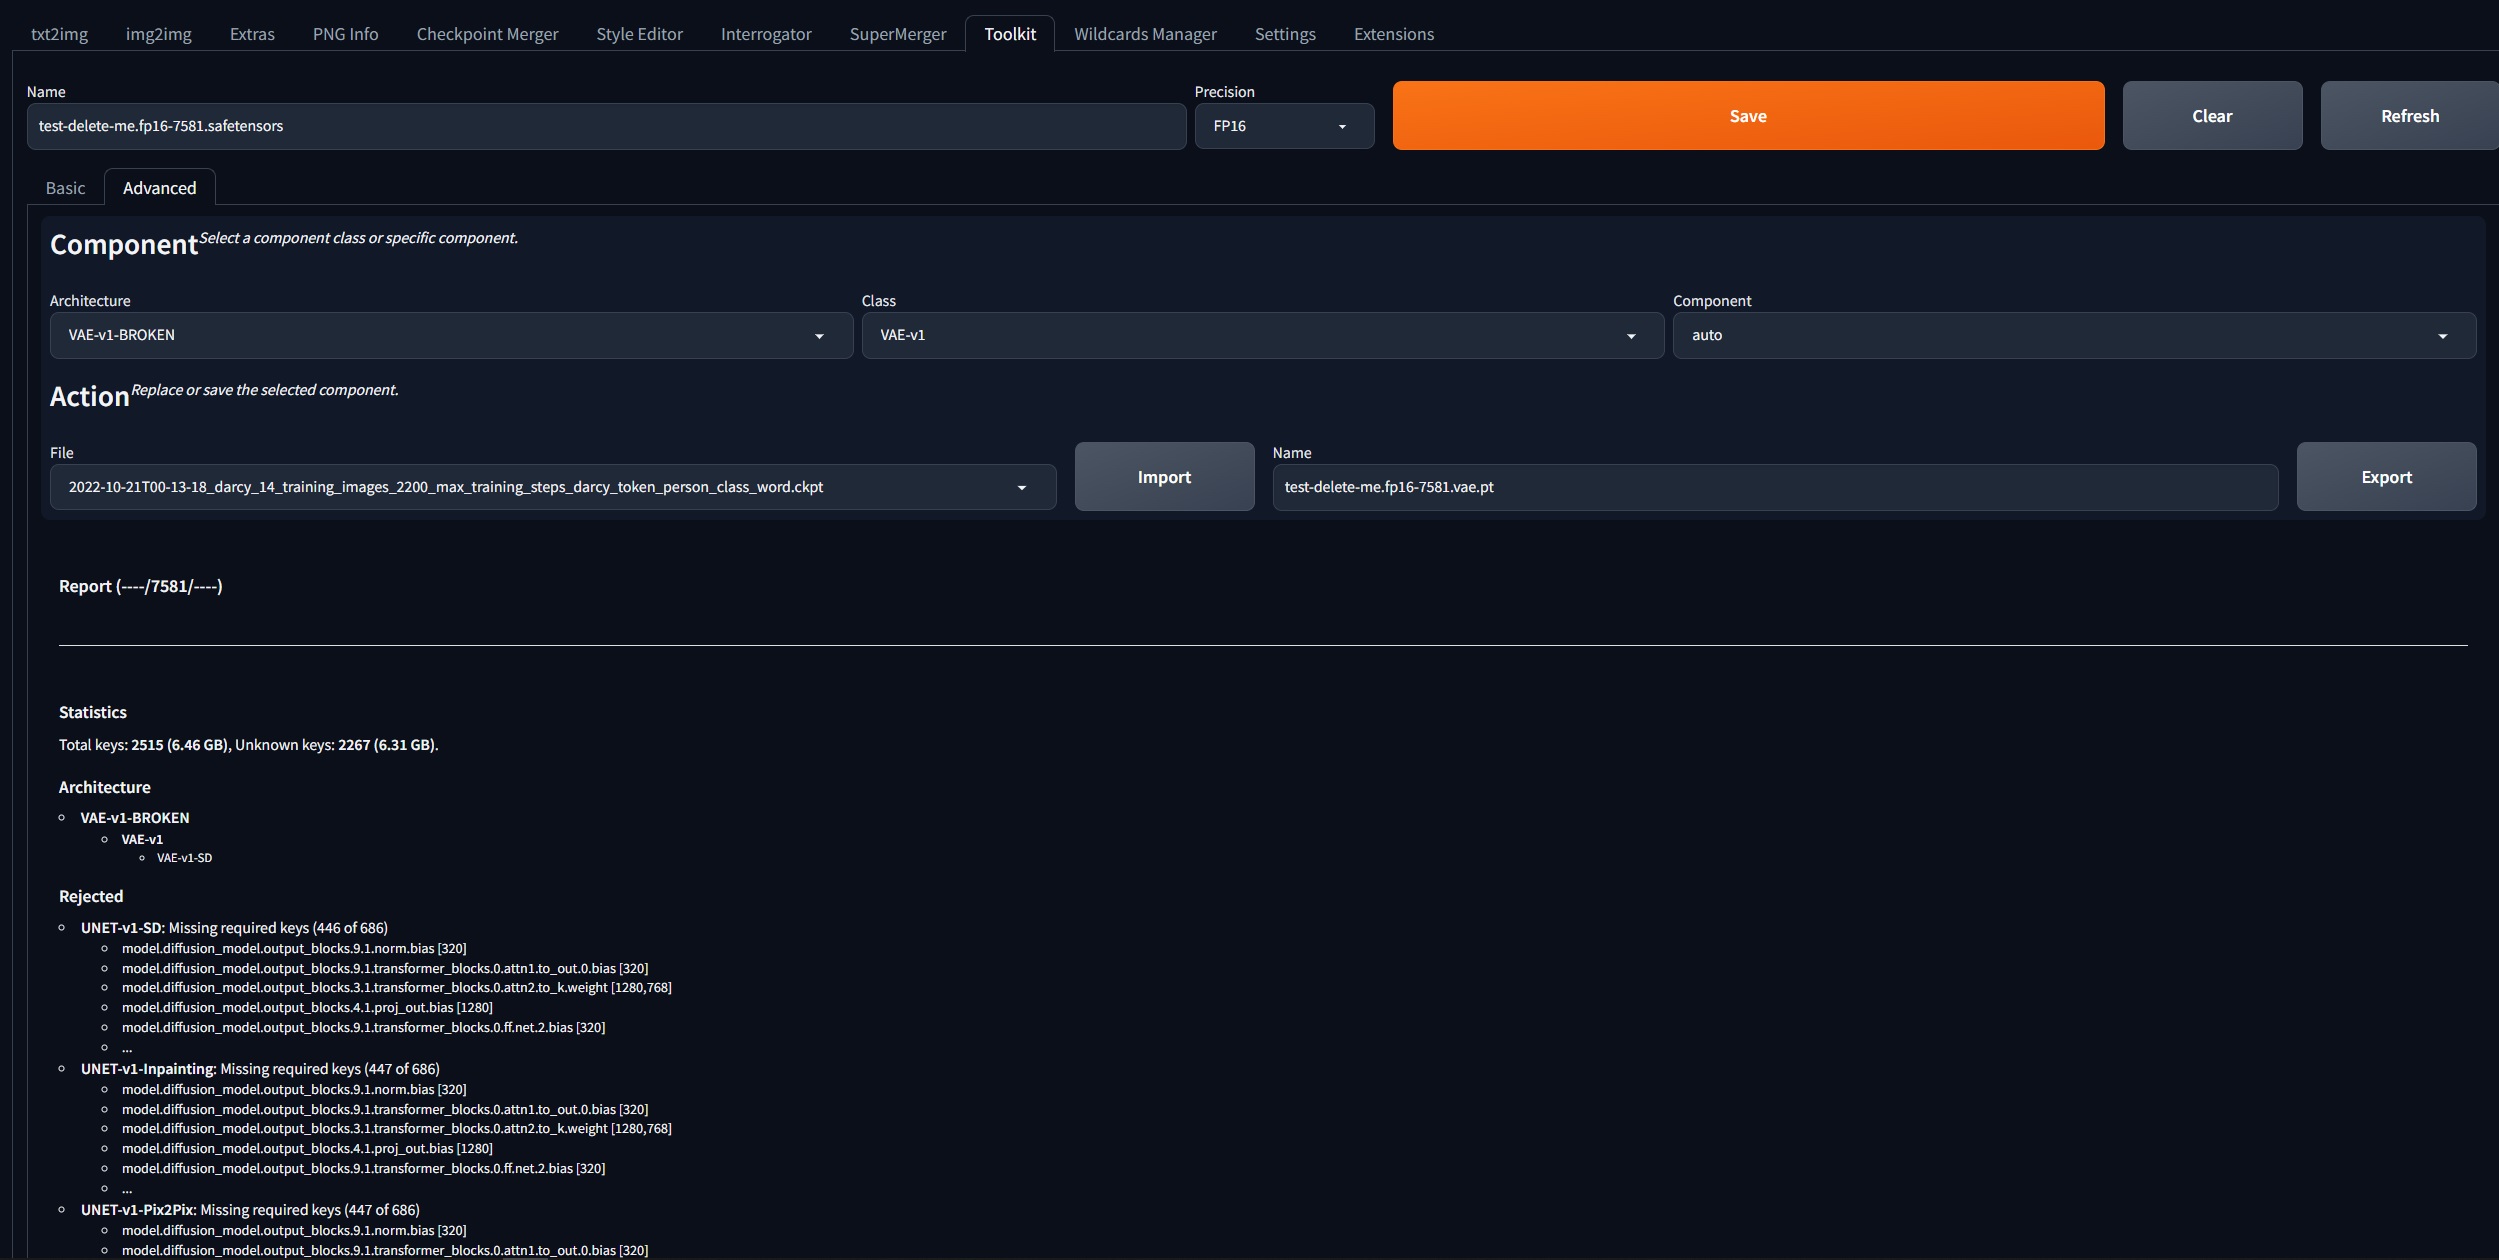The image size is (2499, 1260).
Task: Open the img2img tab
Action: click(x=157, y=33)
